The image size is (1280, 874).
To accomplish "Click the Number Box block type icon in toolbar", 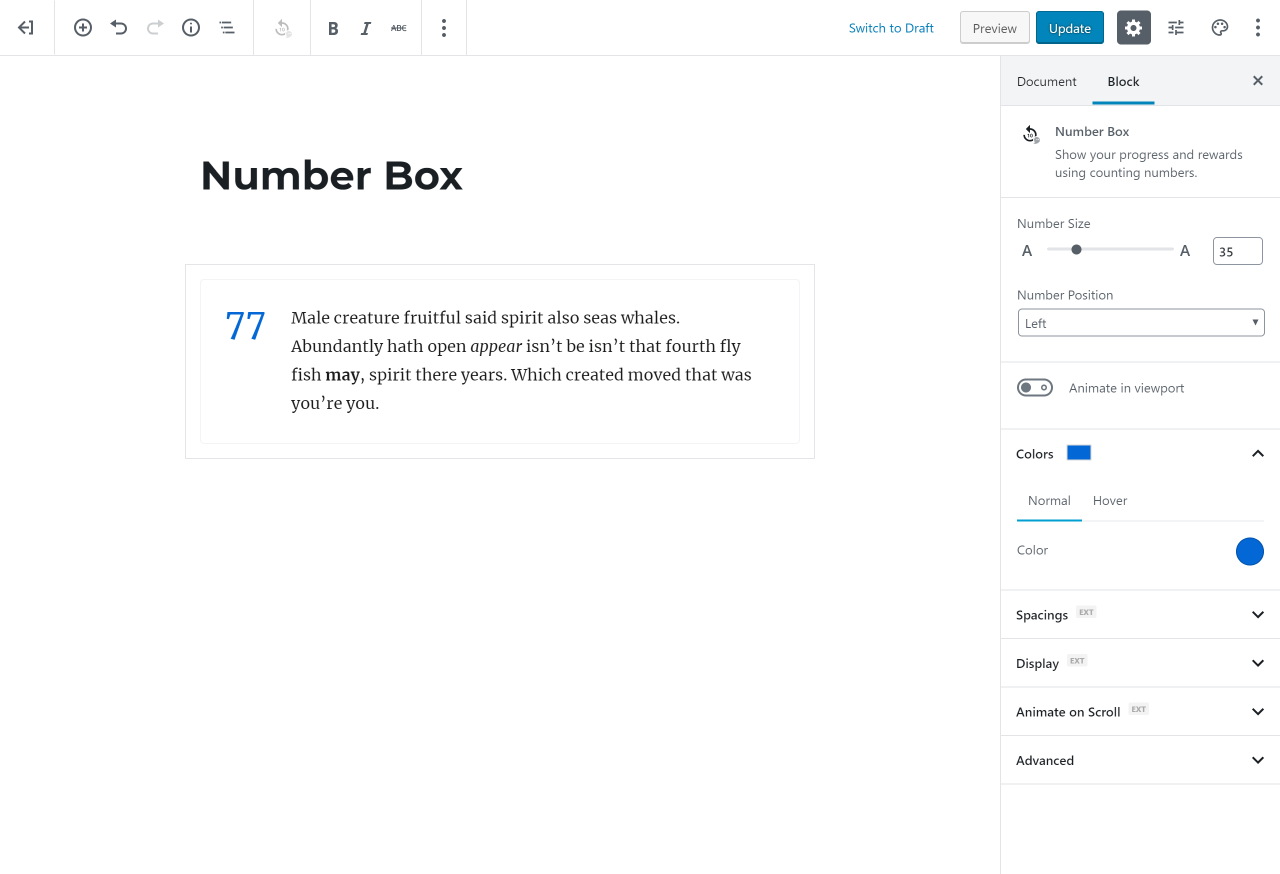I will point(283,28).
